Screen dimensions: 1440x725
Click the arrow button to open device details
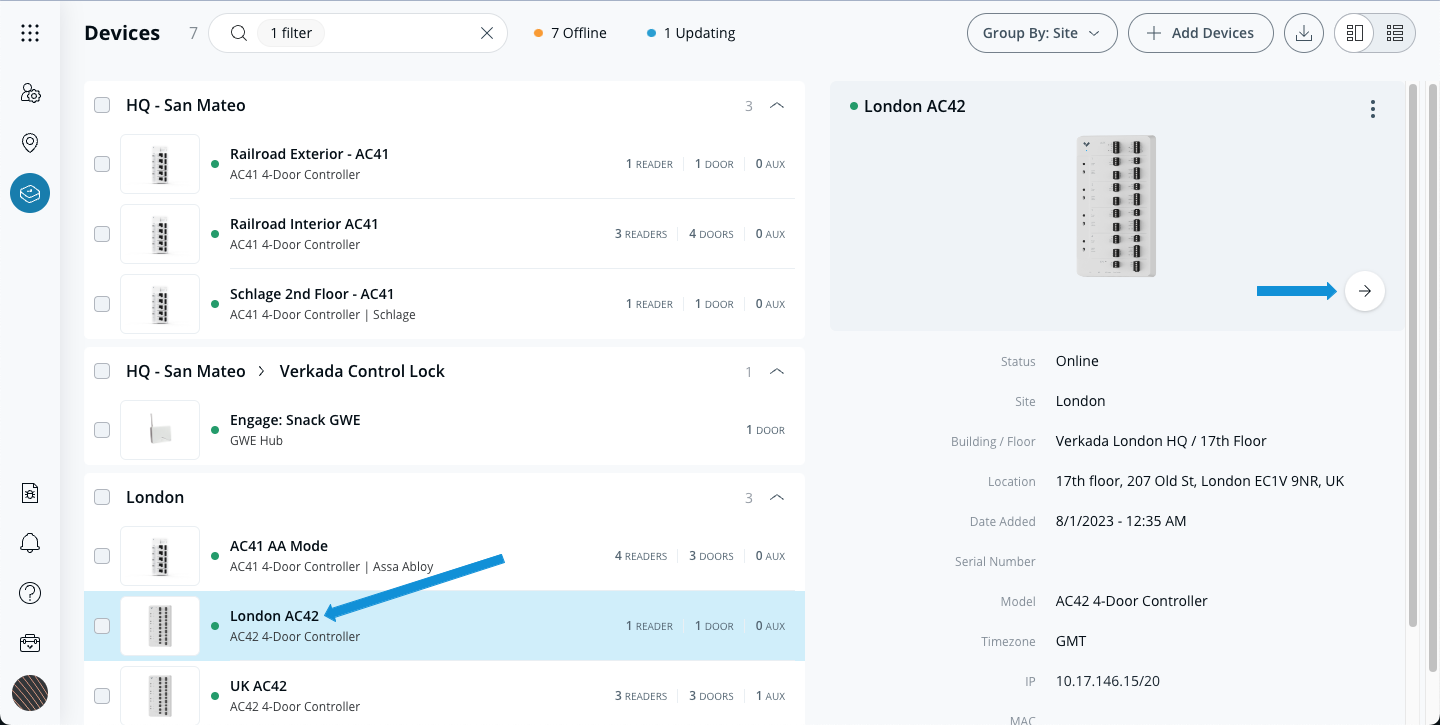click(1365, 291)
